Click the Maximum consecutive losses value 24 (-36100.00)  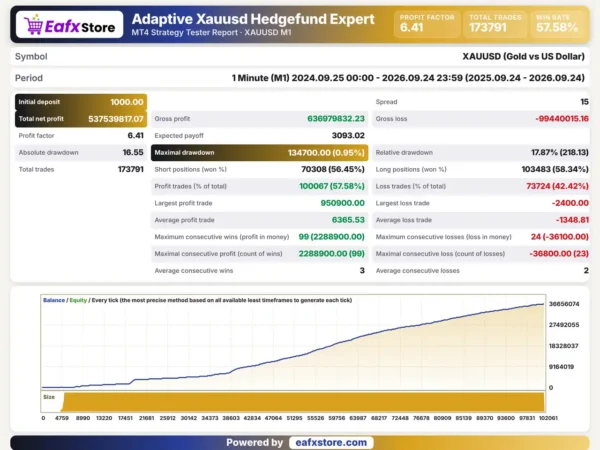[x=560, y=237]
